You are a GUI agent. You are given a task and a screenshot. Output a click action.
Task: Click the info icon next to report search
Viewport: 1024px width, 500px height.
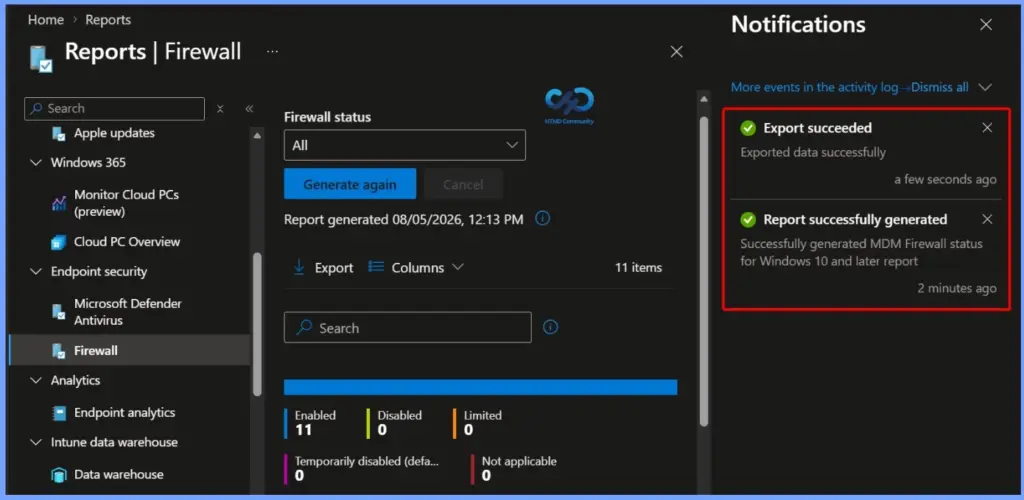click(551, 327)
